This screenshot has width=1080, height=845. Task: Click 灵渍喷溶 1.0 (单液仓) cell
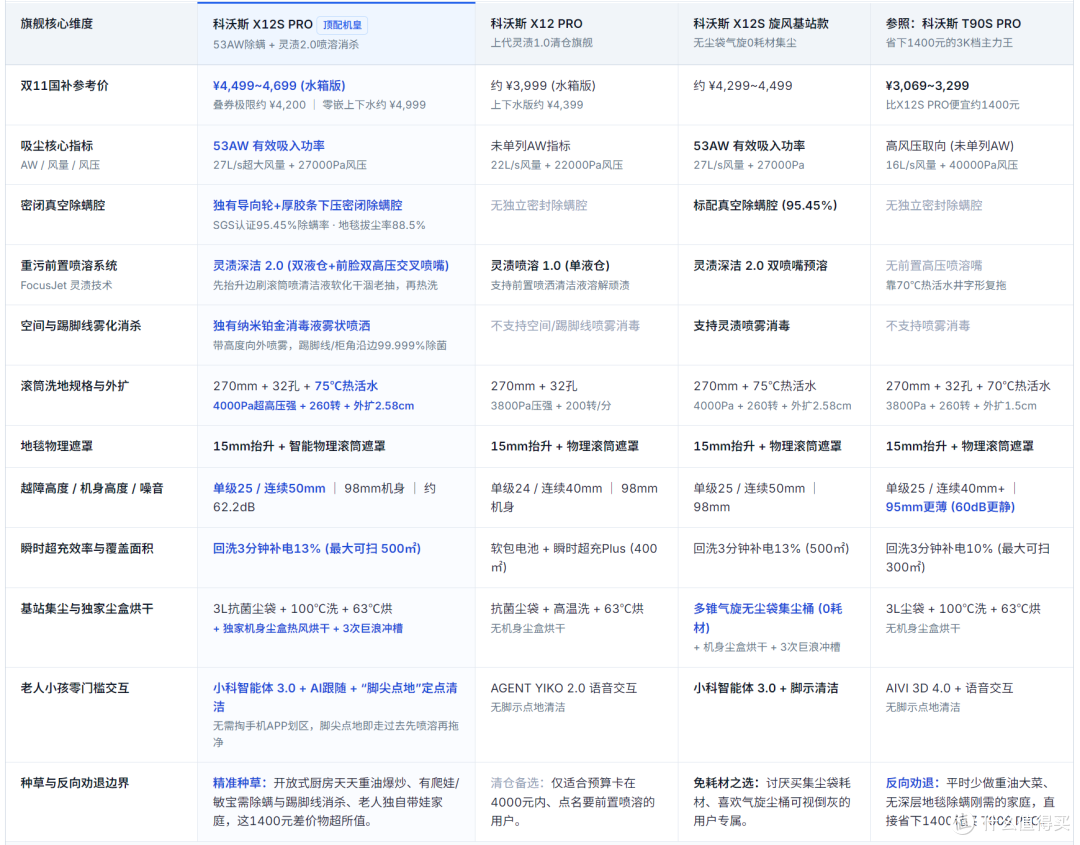coord(550,265)
